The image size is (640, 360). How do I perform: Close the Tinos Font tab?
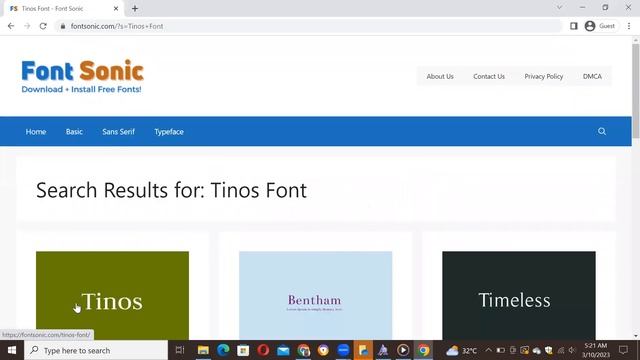click(x=116, y=8)
